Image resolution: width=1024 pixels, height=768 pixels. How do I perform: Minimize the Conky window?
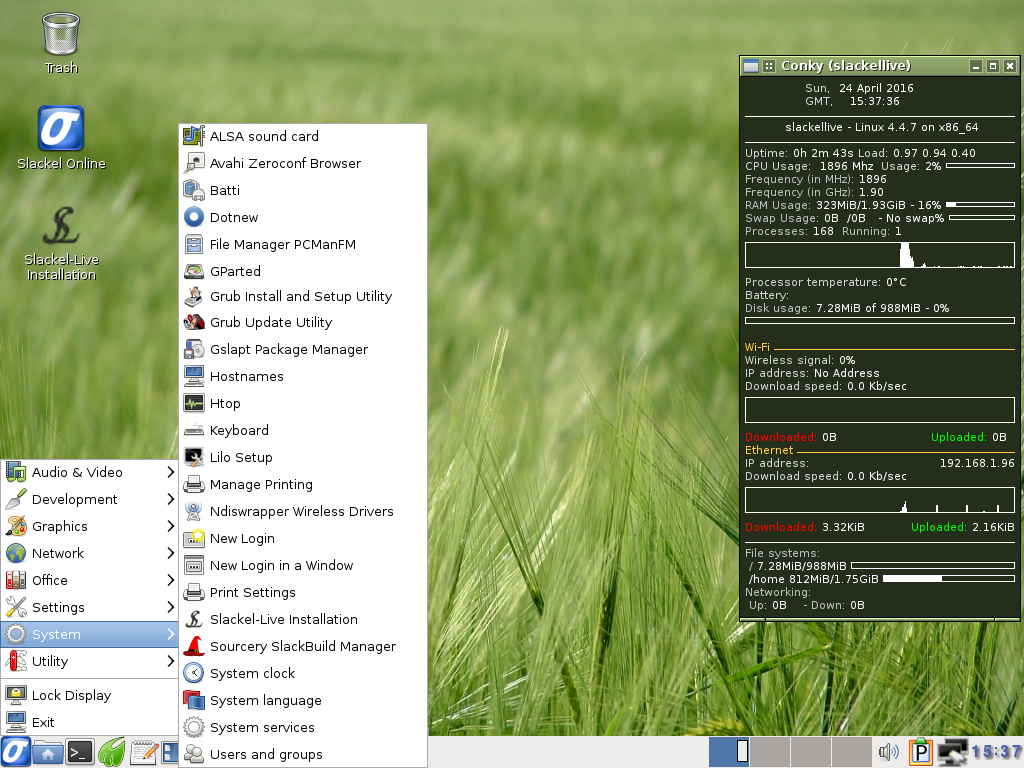[976, 66]
